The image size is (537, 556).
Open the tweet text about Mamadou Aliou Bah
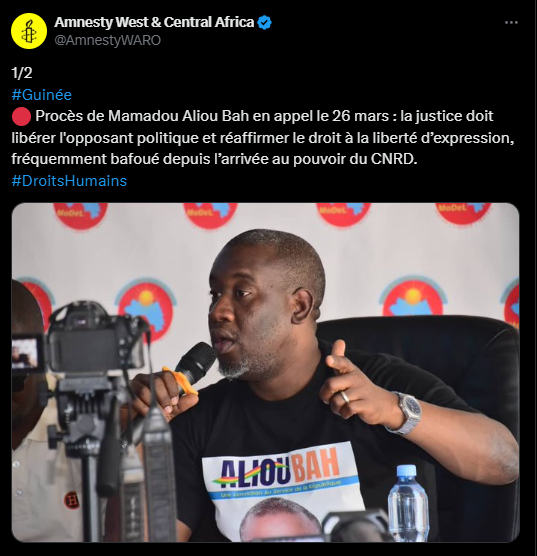(263, 138)
